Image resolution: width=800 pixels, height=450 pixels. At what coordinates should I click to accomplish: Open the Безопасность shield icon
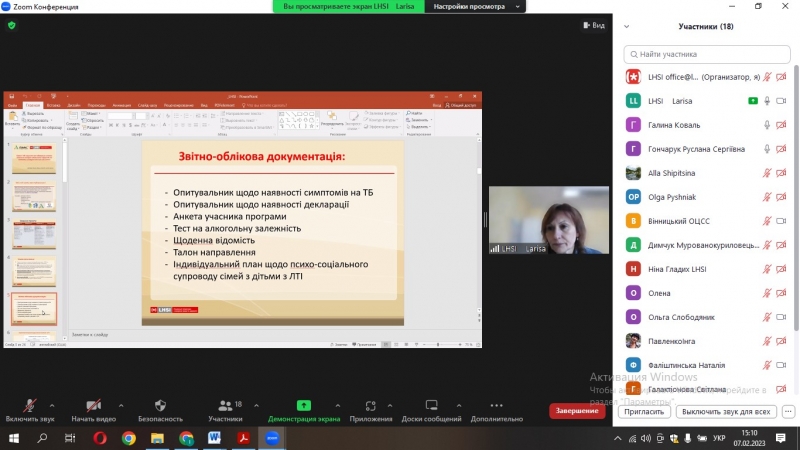point(160,405)
